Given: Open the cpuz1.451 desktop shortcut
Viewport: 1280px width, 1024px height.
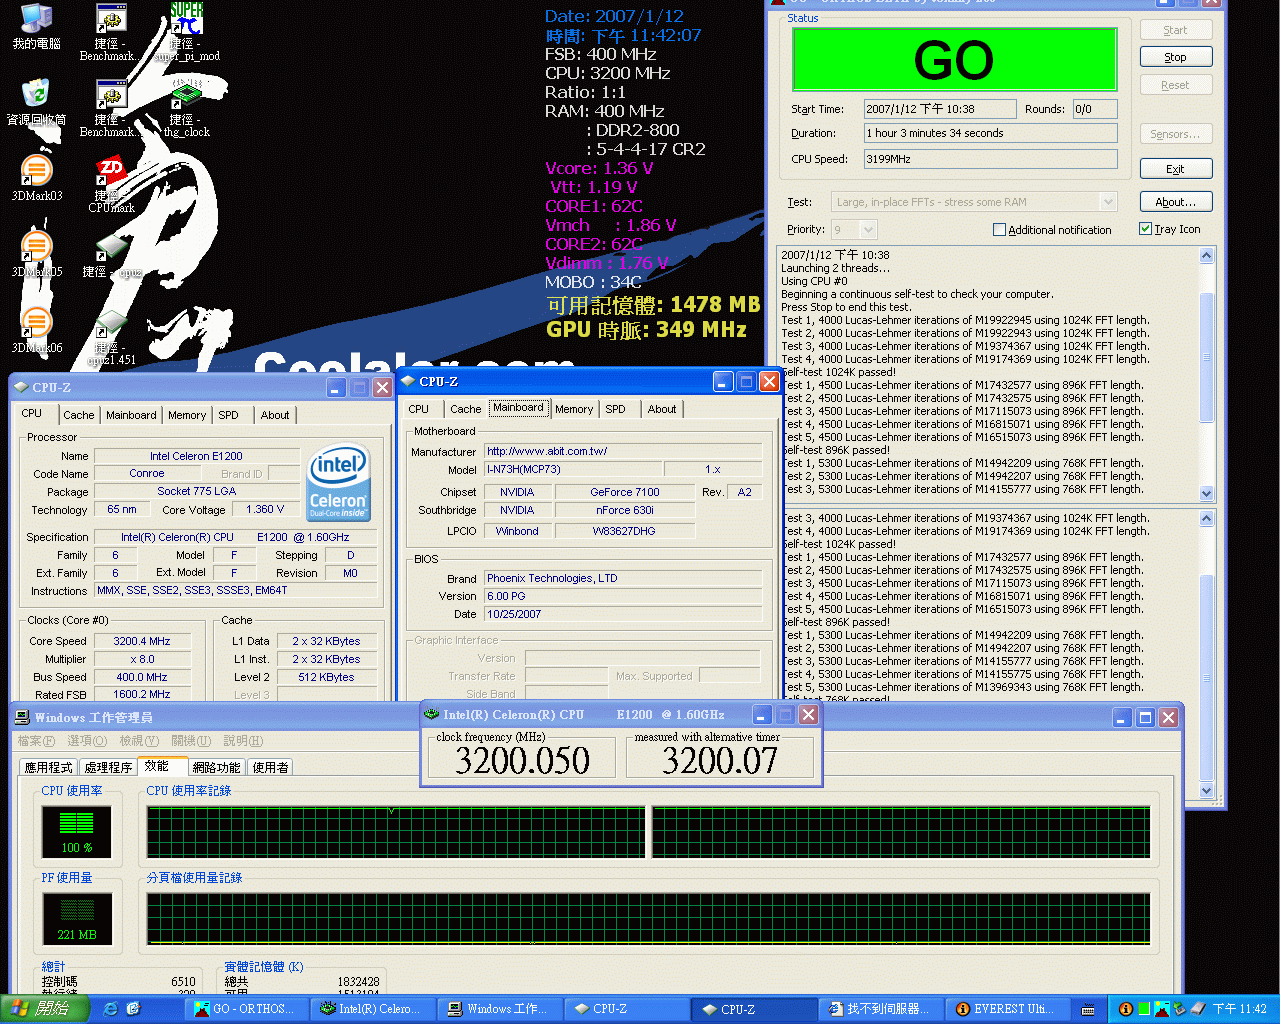Looking at the screenshot, I should (x=111, y=336).
